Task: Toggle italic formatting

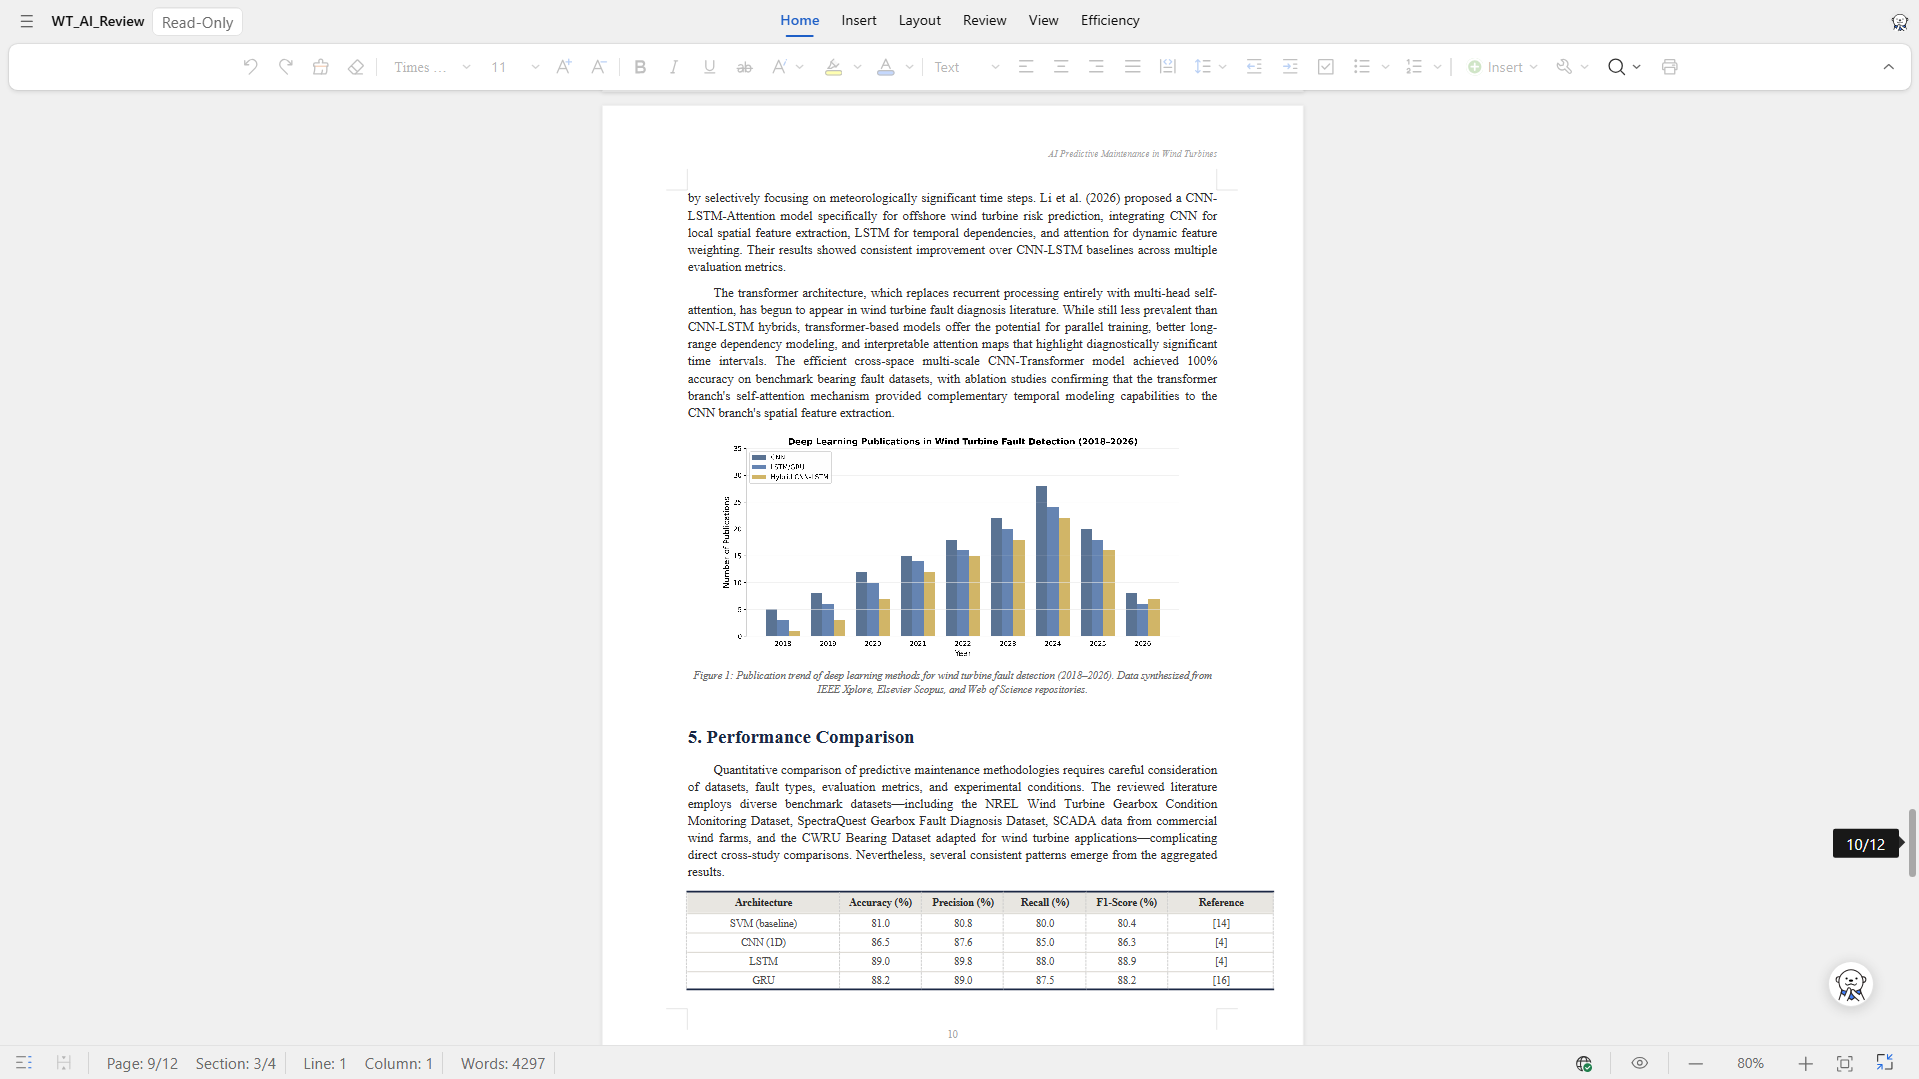Action: tap(674, 67)
